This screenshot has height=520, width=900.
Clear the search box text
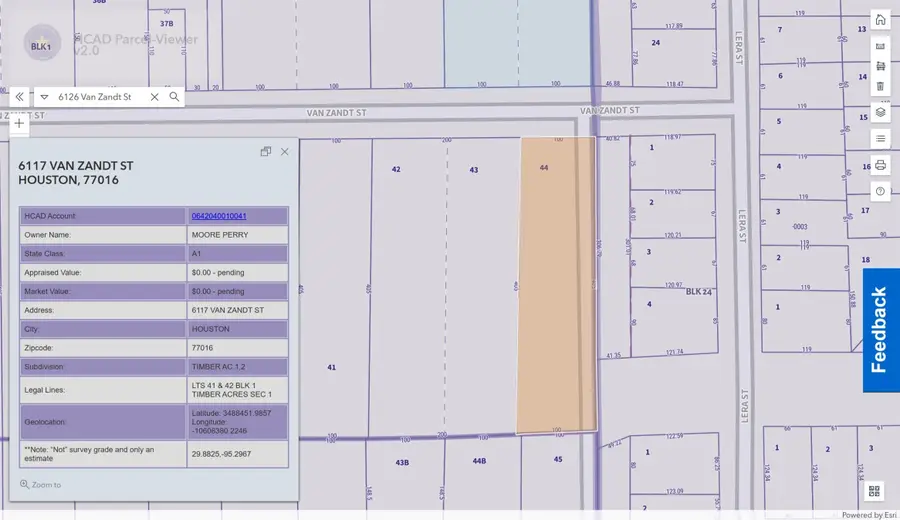[x=154, y=97]
